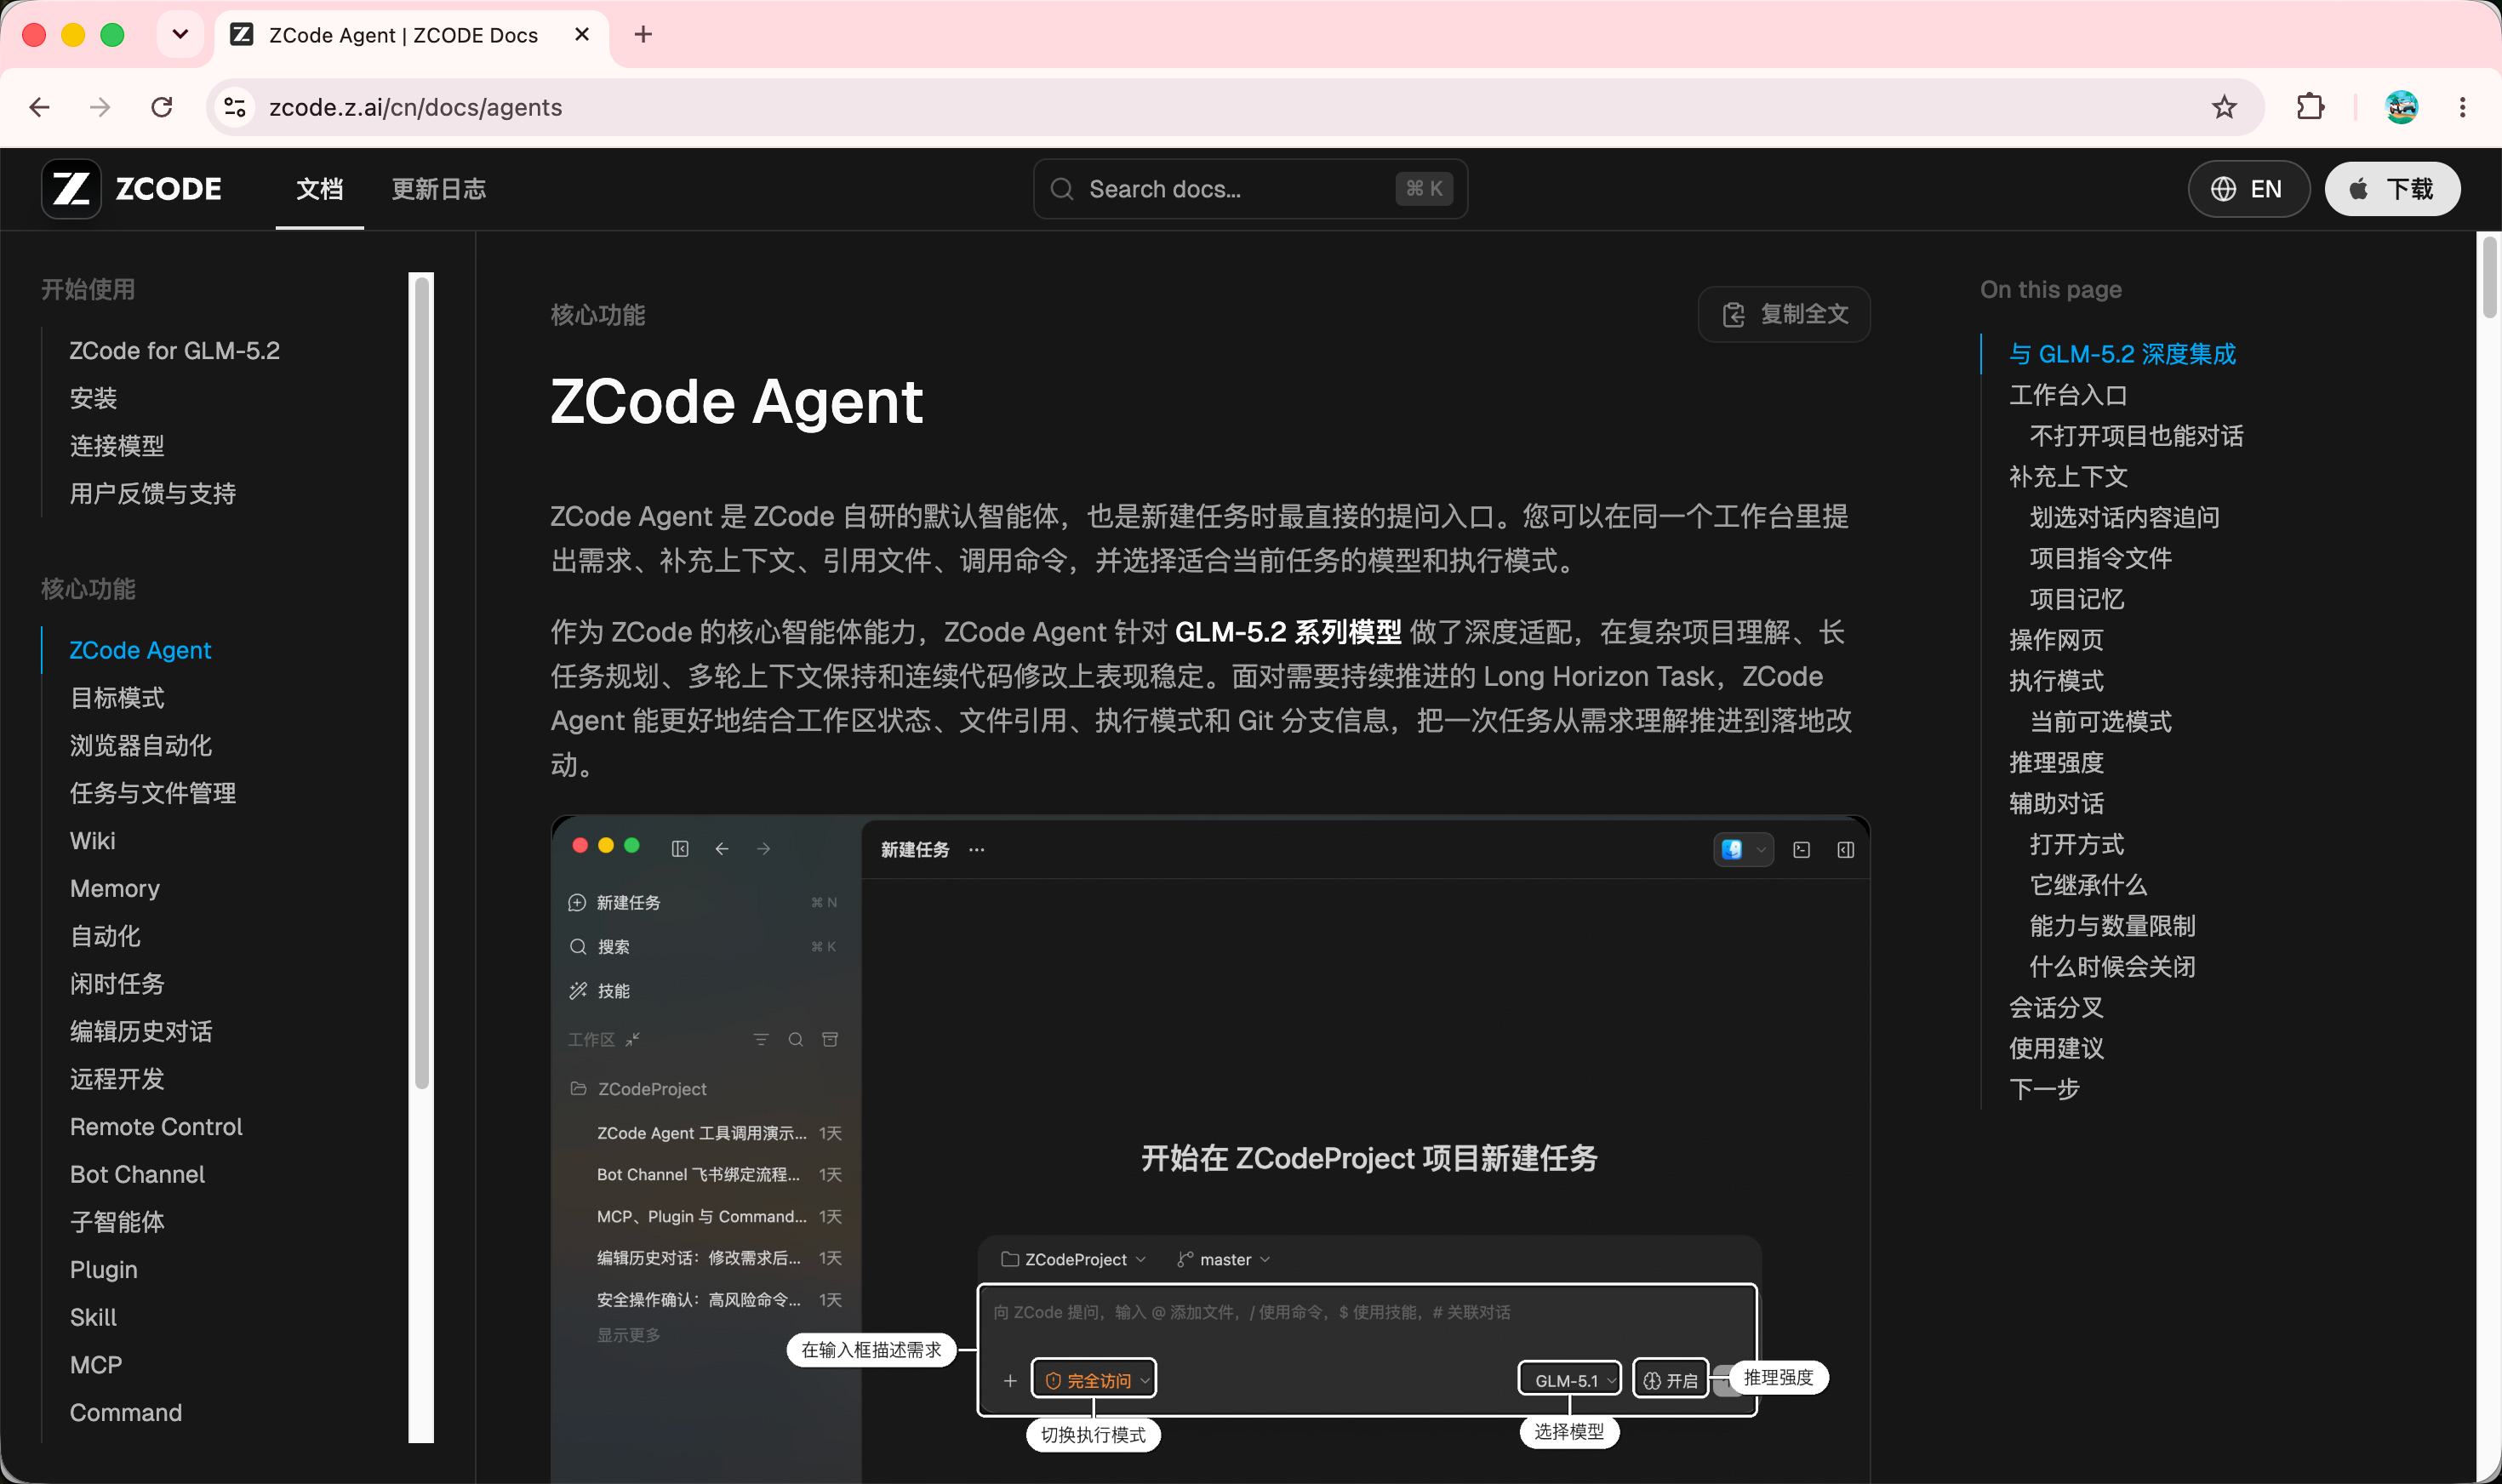Jump to 补充上下文 section
The image size is (2502, 1484).
[x=2068, y=477]
